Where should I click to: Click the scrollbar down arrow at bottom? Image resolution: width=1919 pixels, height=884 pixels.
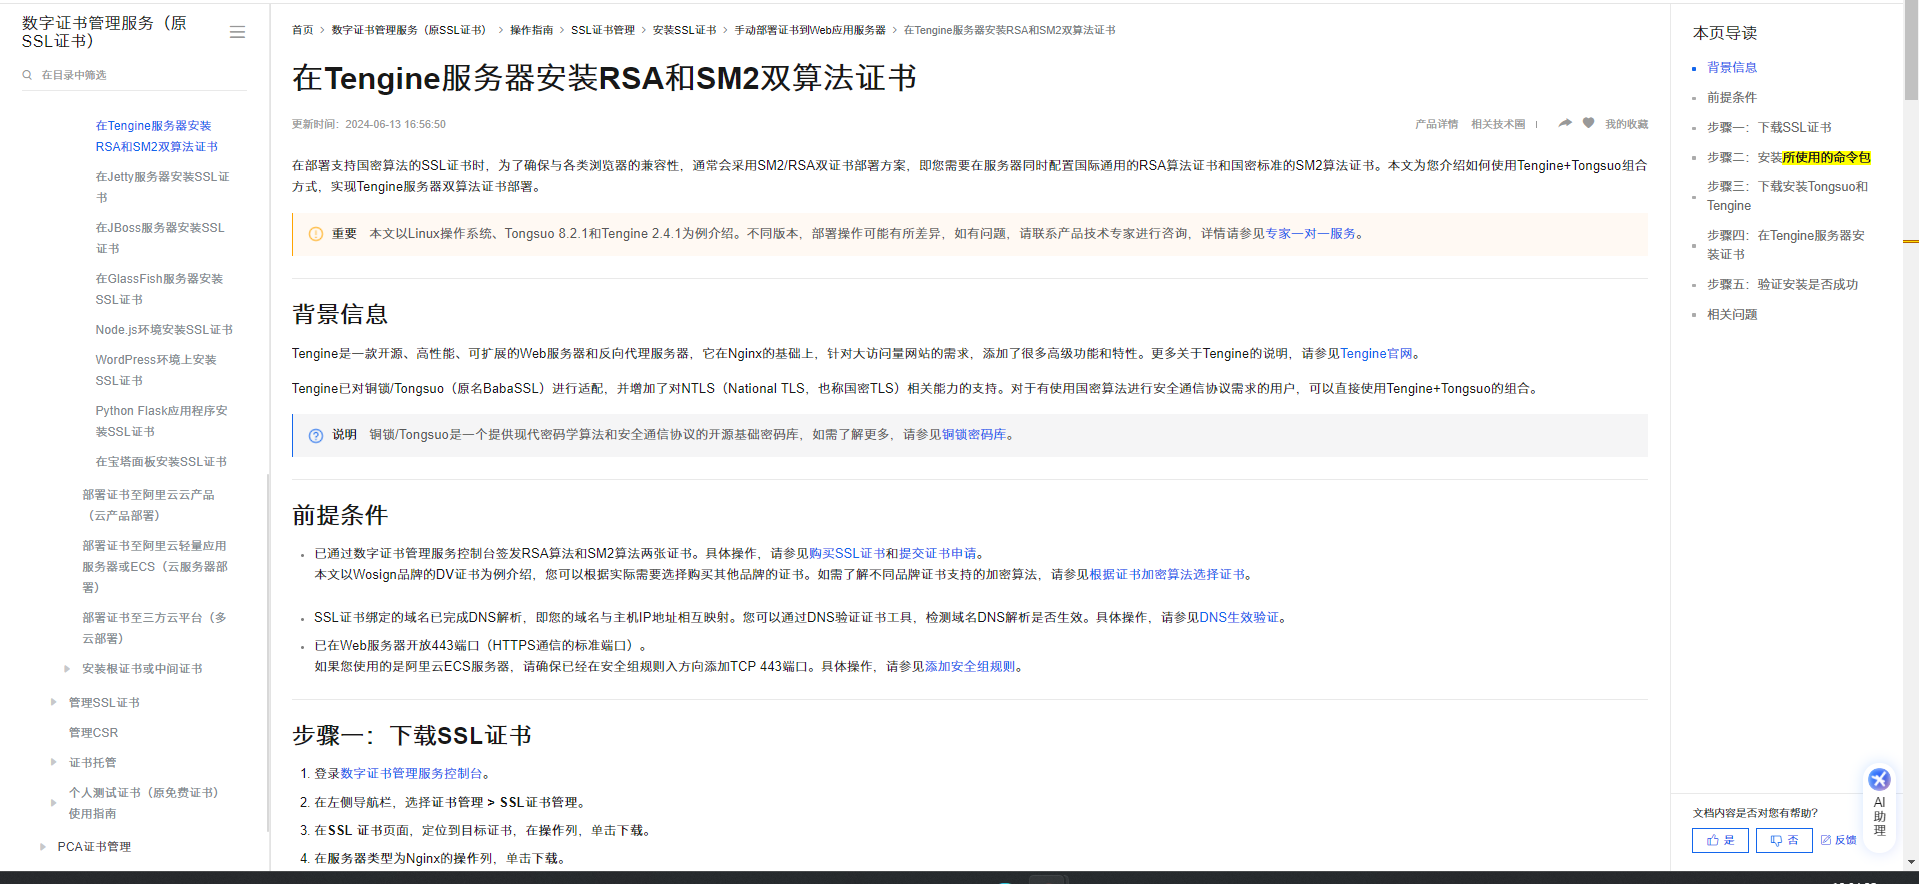(x=1911, y=862)
